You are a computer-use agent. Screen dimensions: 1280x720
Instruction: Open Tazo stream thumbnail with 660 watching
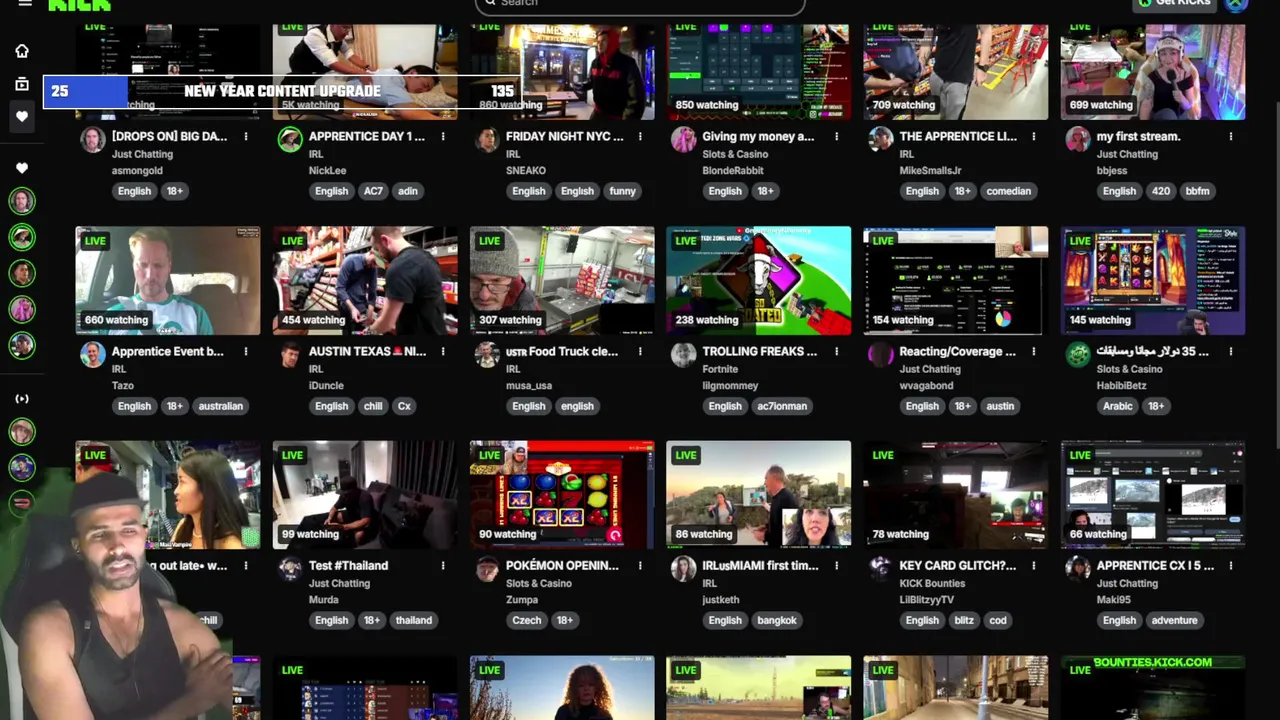pos(168,281)
